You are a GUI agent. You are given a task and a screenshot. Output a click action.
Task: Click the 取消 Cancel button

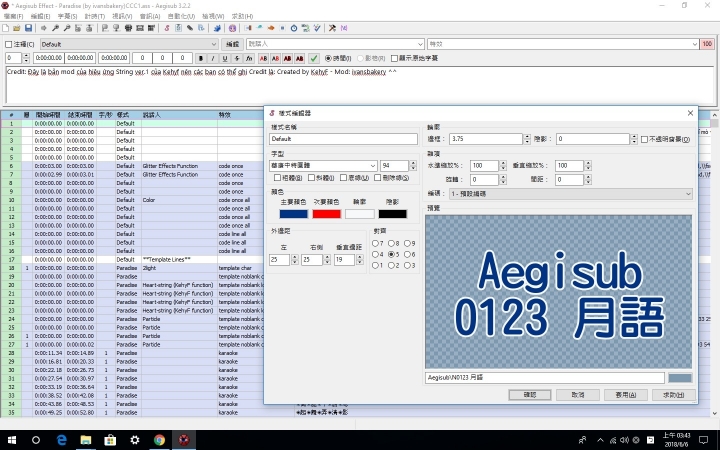(578, 395)
